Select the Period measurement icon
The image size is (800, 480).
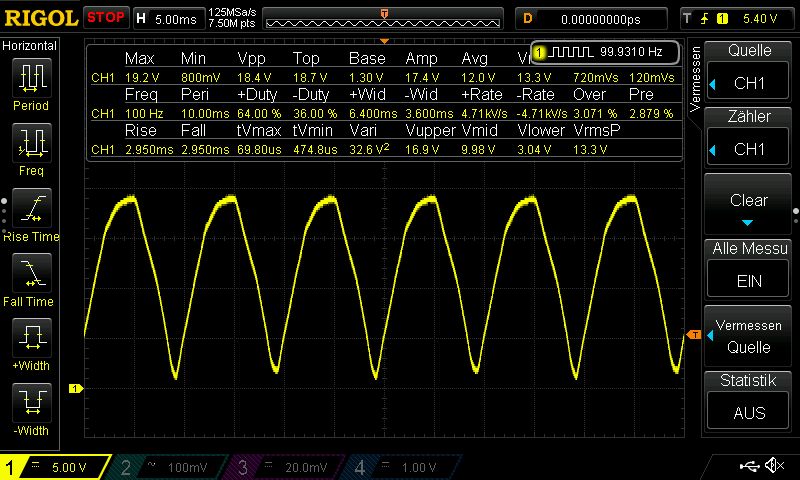[x=30, y=83]
